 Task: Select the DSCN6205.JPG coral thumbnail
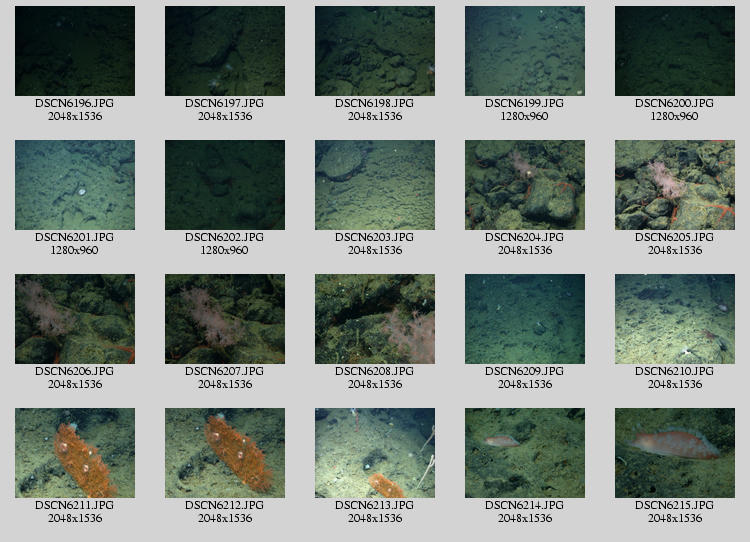pos(675,185)
